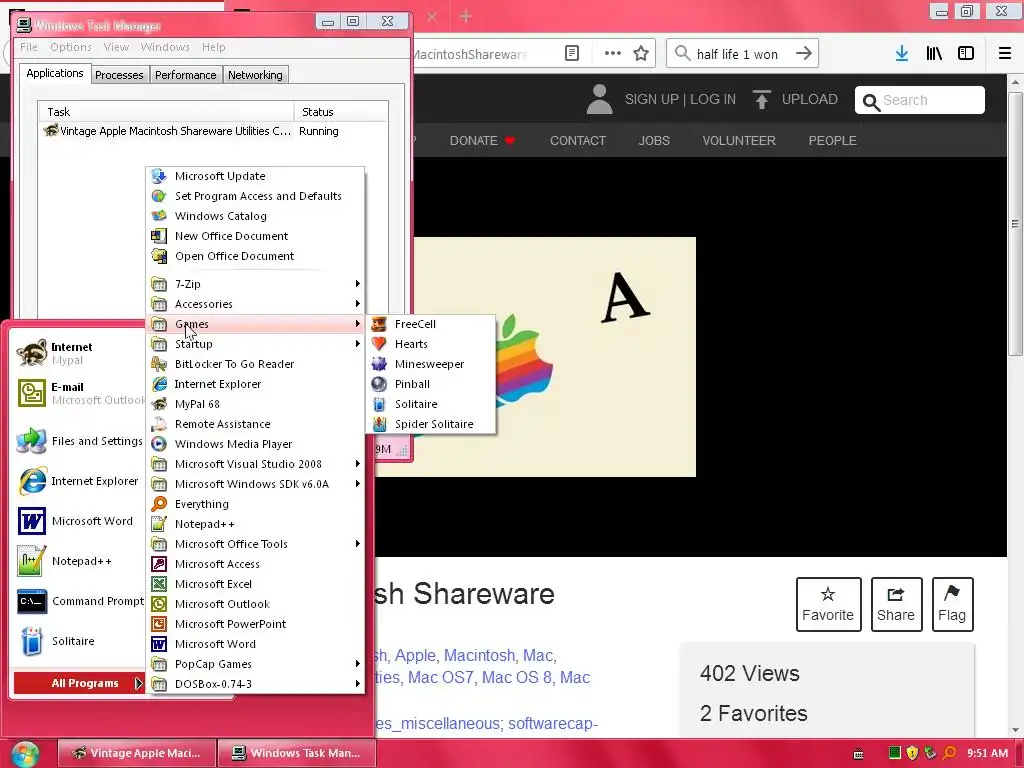Open Files and Settings Transfer wizard
The image size is (1024, 768).
pos(80,441)
